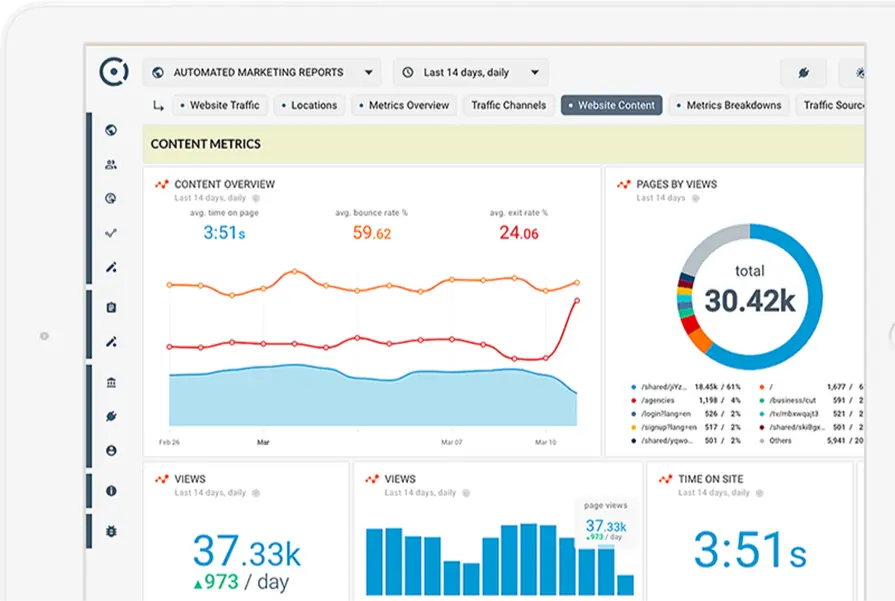Switch to the Traffic Sources tab
This screenshot has width=895, height=601.
point(831,106)
